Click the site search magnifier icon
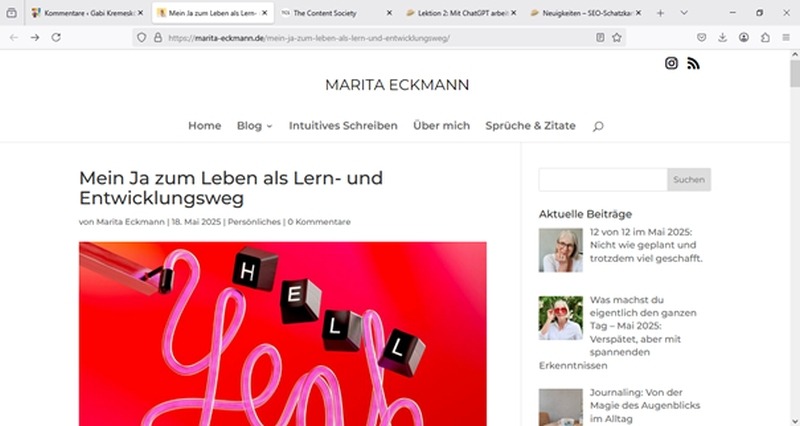This screenshot has width=800, height=426. 598,126
